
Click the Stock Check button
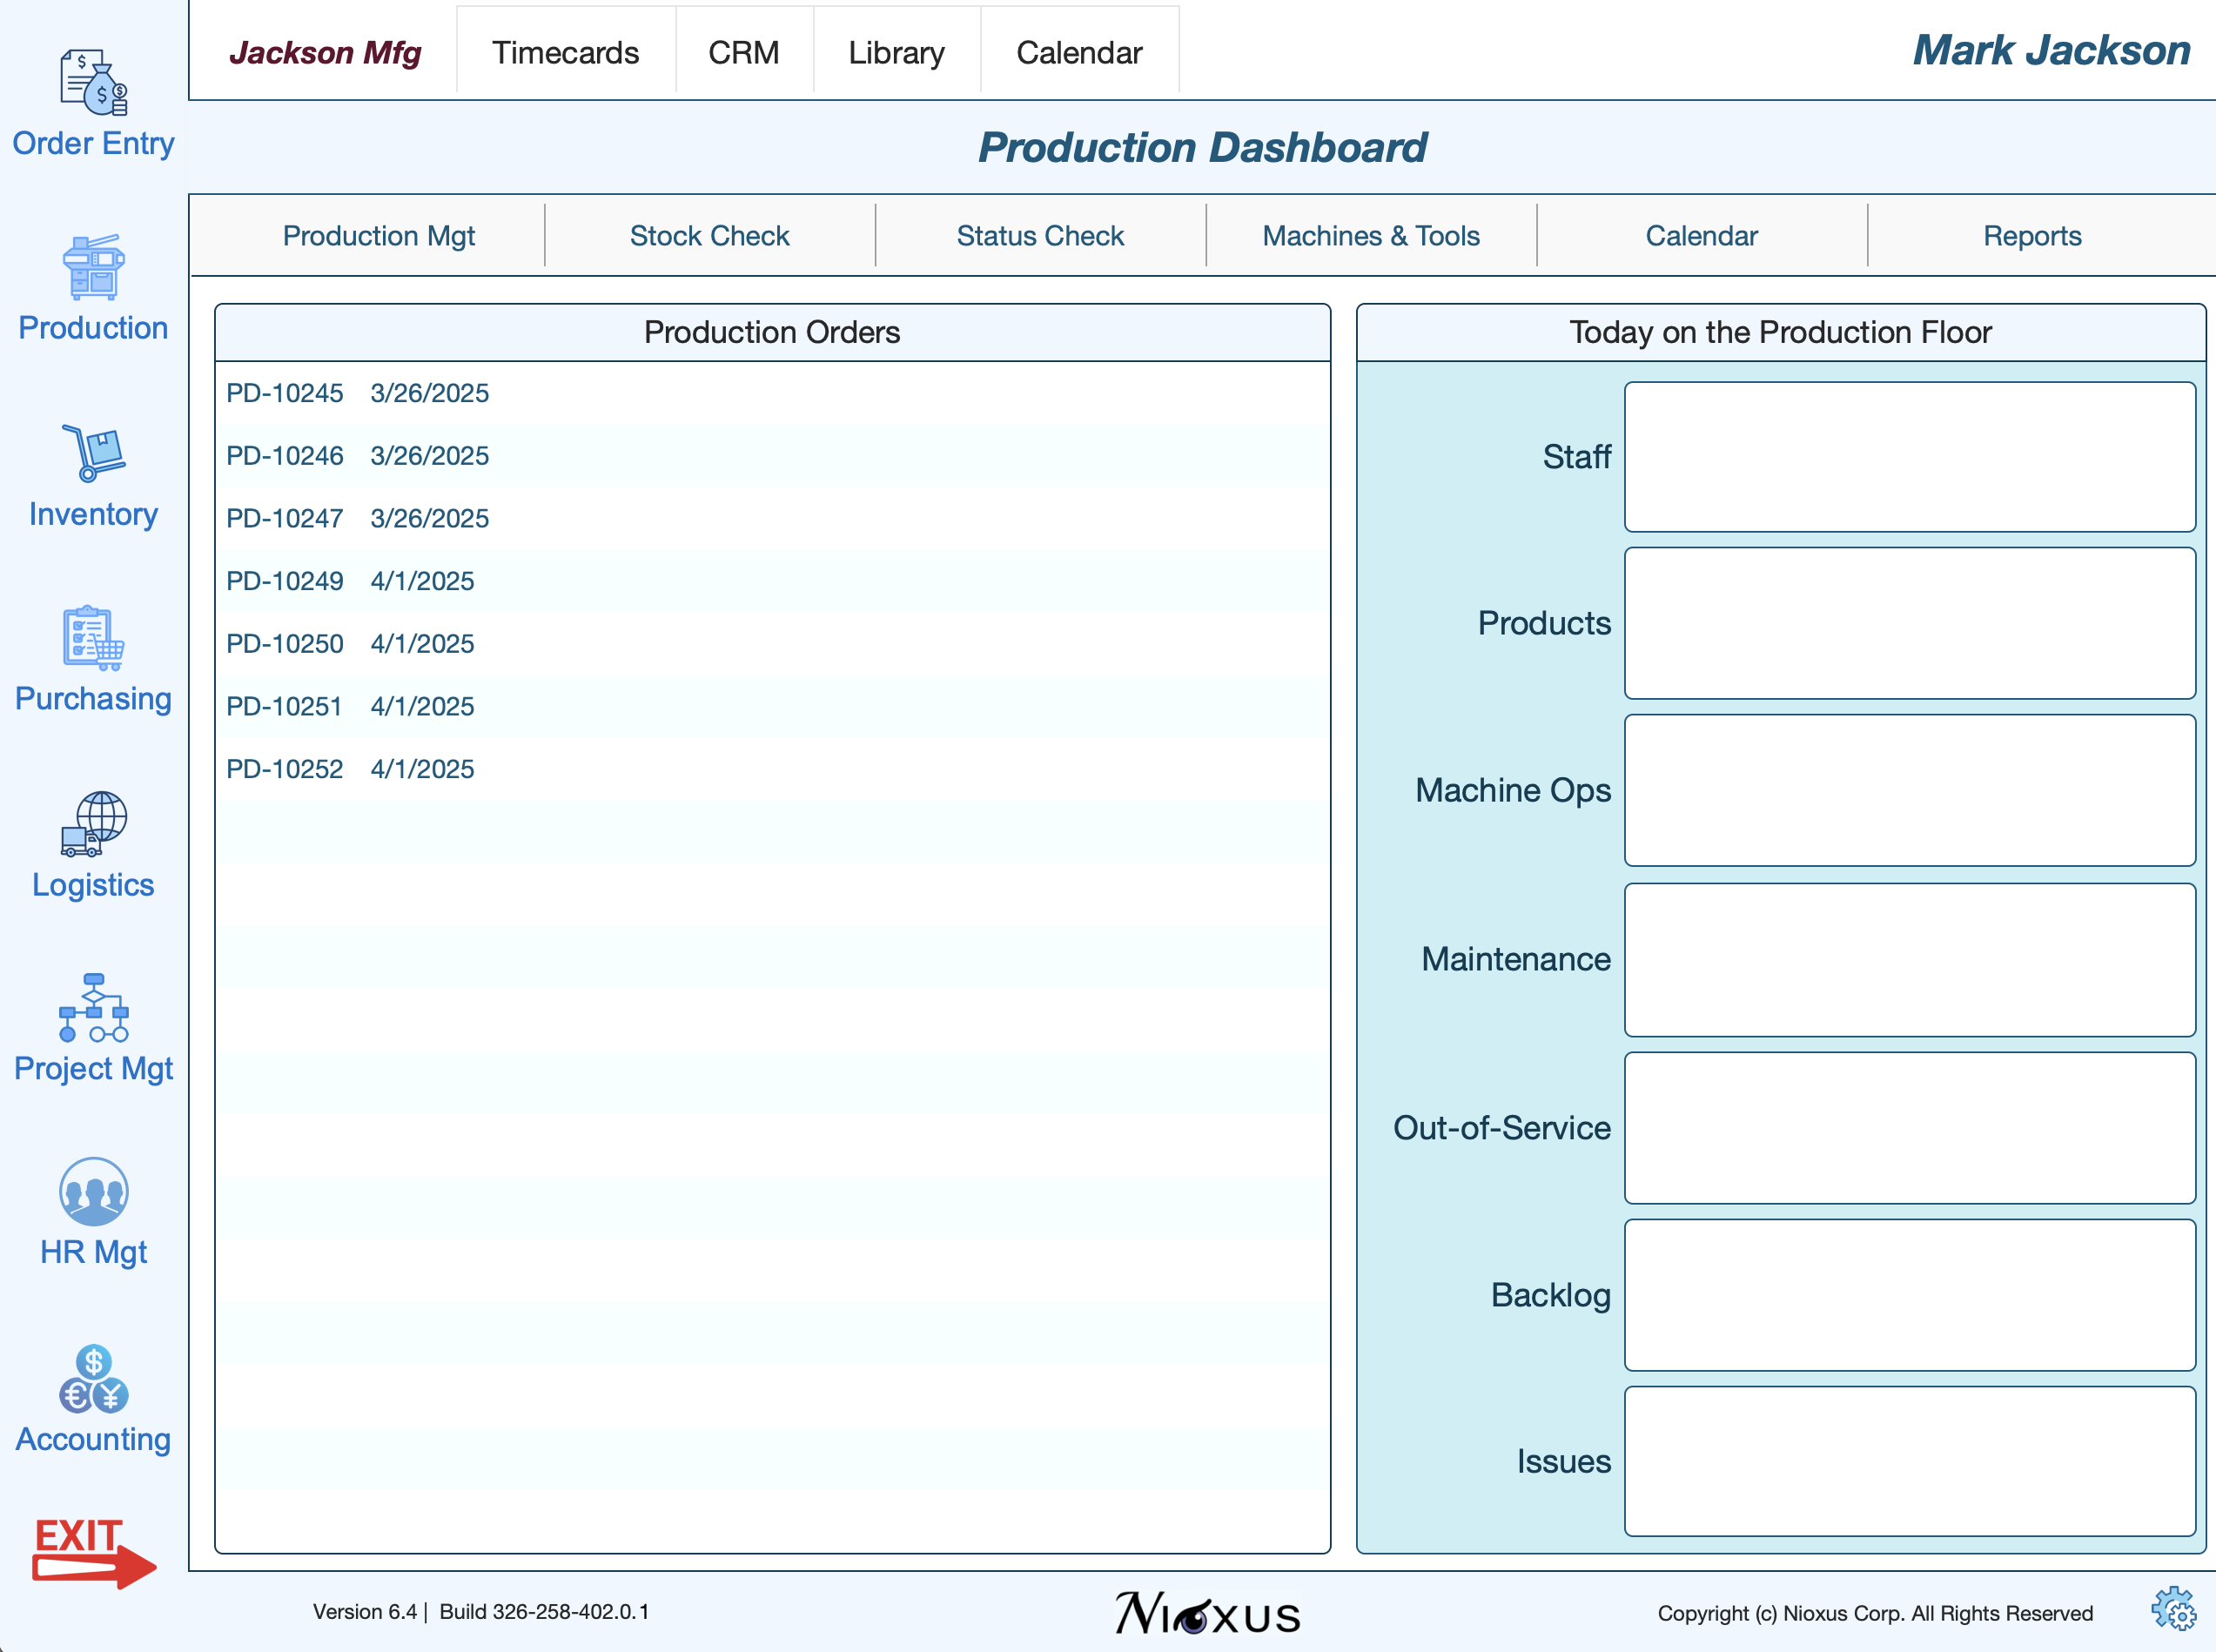point(709,236)
